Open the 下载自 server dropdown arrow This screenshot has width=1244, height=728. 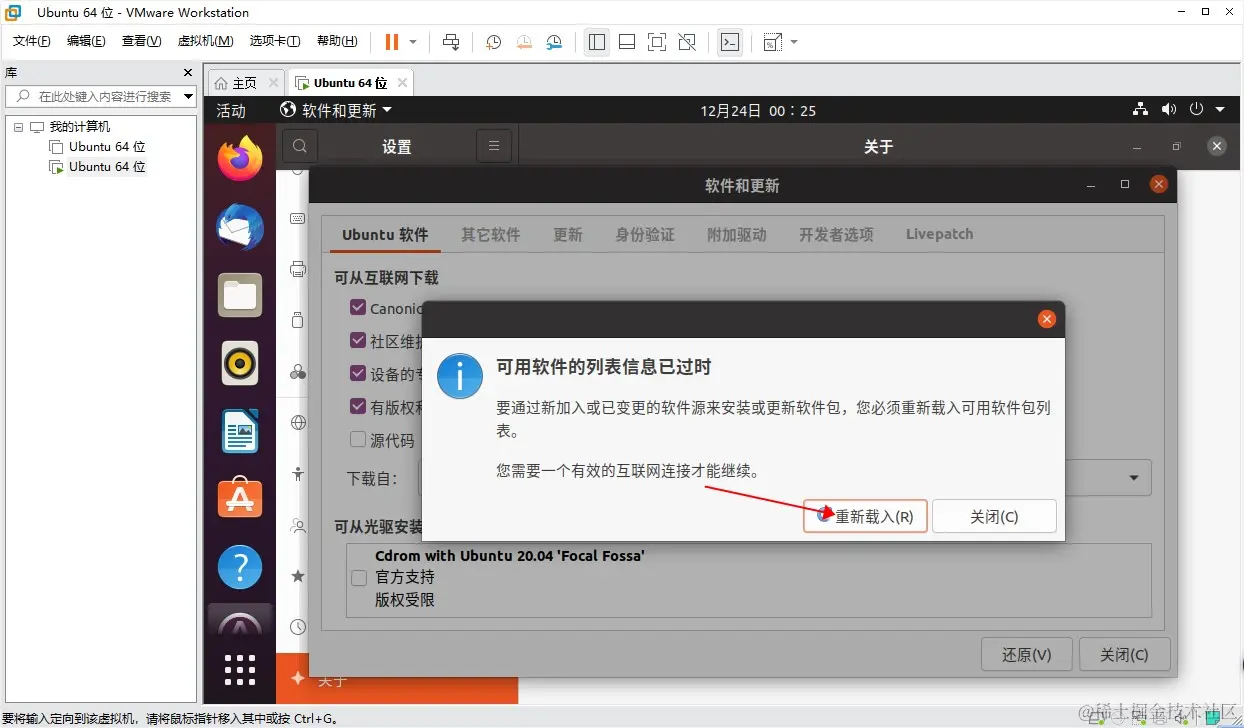click(1134, 478)
